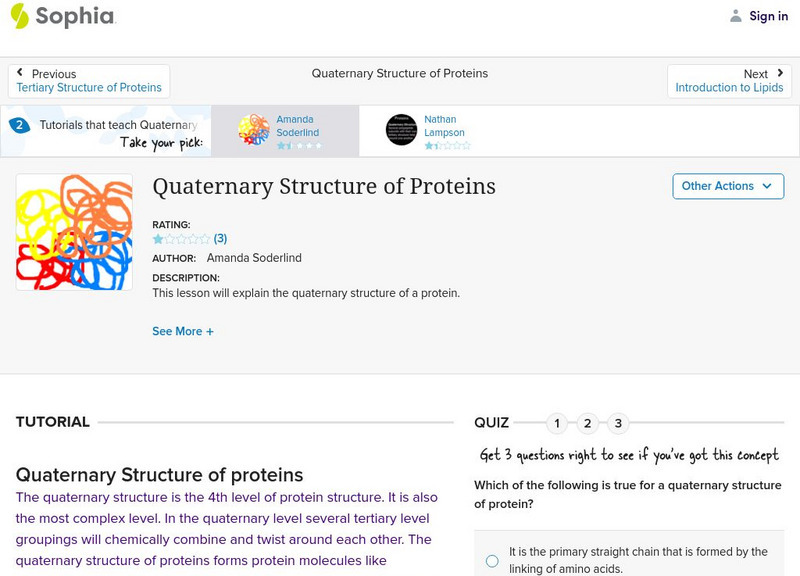The height and width of the screenshot is (576, 800).
Task: Click the Previous left chevron arrow
Action: (20, 73)
